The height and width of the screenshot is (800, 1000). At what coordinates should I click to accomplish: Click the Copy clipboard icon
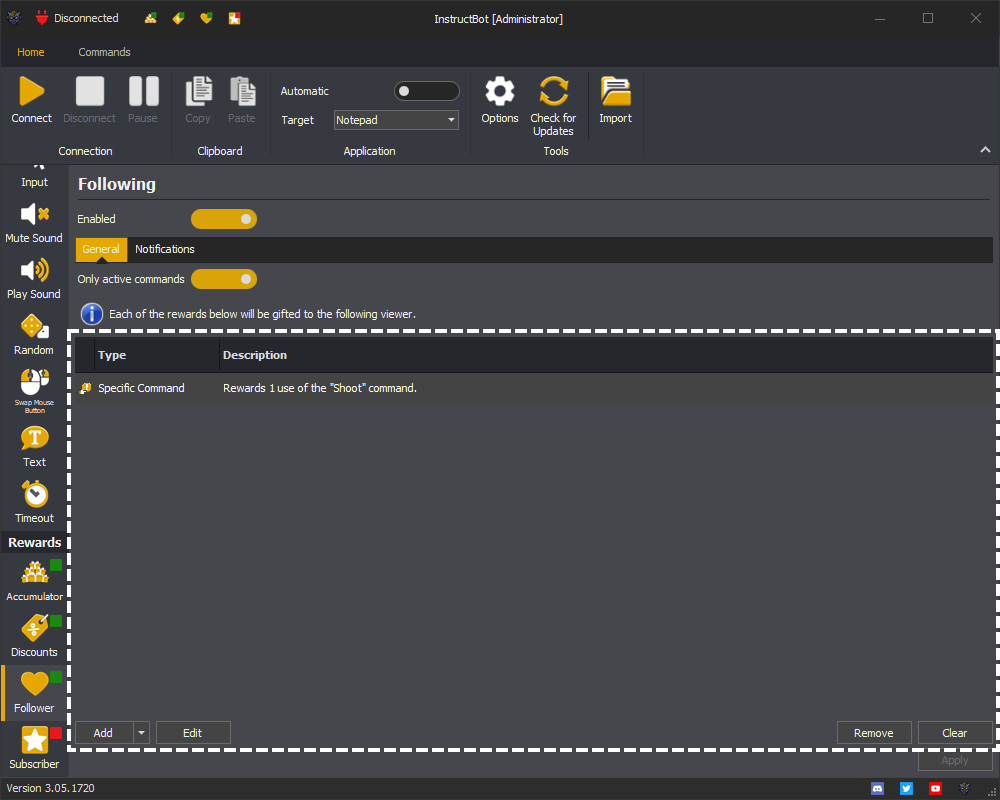[x=198, y=91]
